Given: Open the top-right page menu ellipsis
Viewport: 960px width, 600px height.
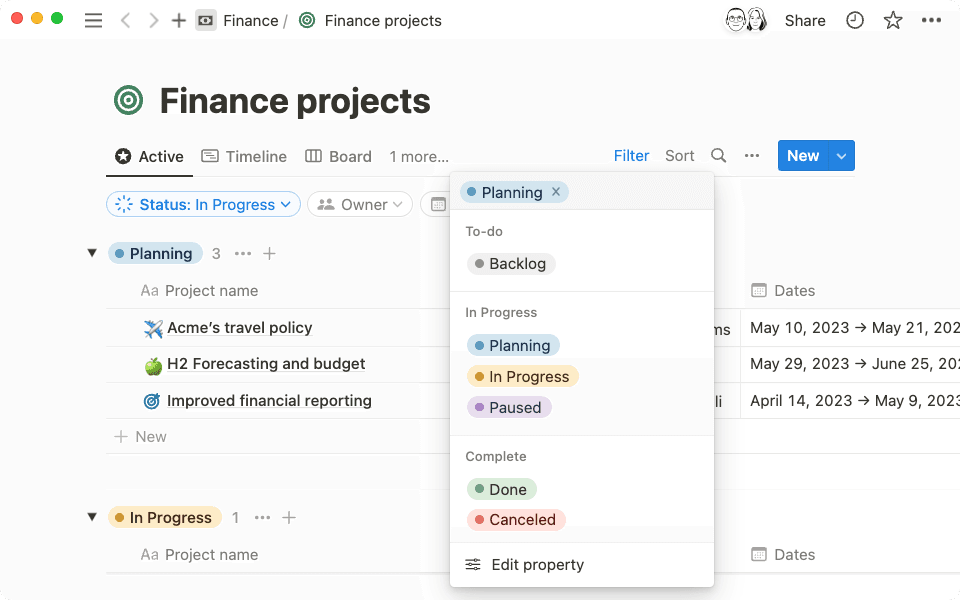Looking at the screenshot, I should point(932,20).
